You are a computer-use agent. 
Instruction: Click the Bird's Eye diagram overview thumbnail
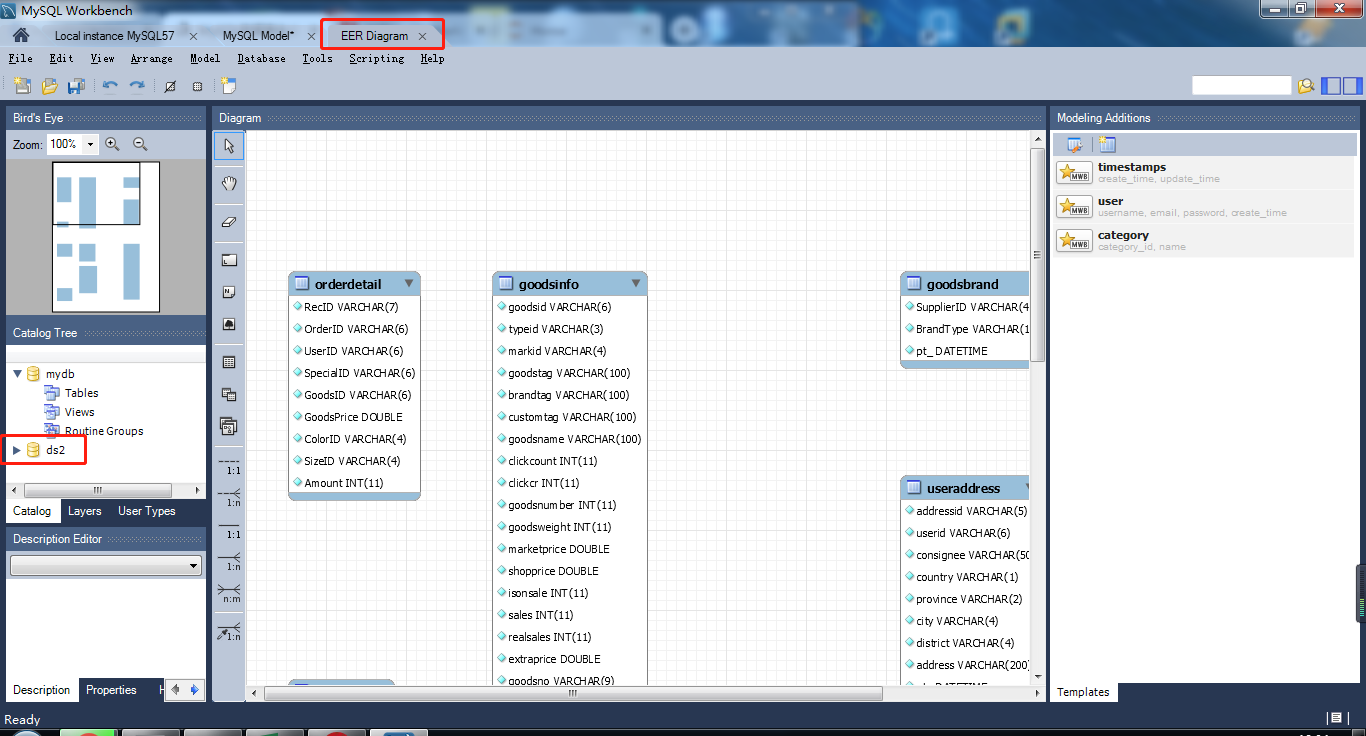[x=106, y=237]
